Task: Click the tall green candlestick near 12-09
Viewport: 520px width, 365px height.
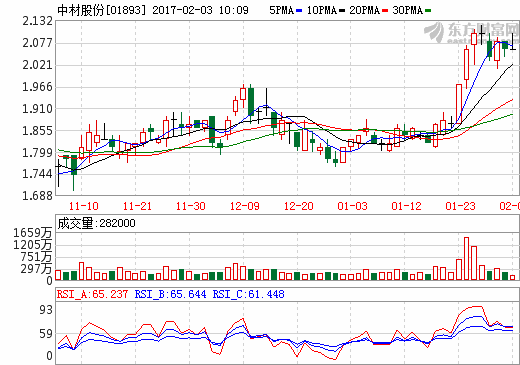Action: click(x=251, y=102)
